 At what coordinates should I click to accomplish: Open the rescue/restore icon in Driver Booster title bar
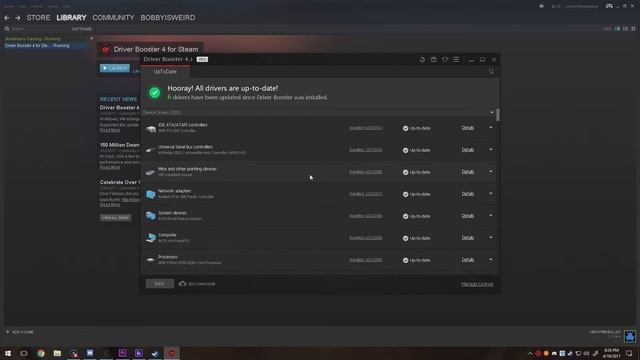pos(422,60)
